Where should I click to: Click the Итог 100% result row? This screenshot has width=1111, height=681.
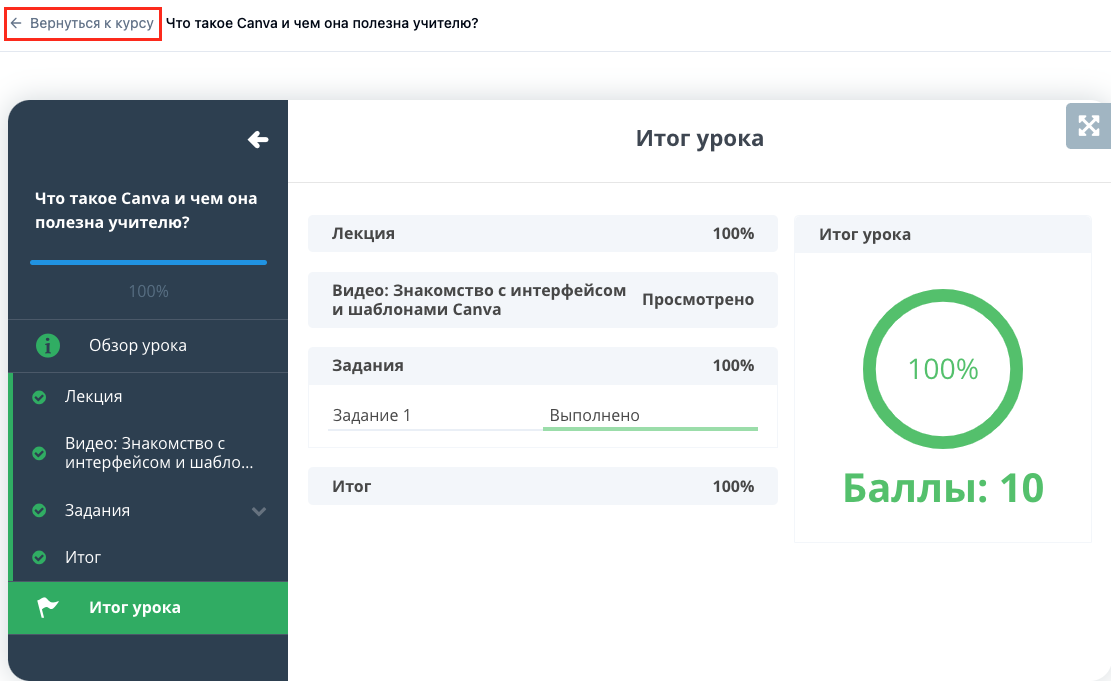[543, 486]
